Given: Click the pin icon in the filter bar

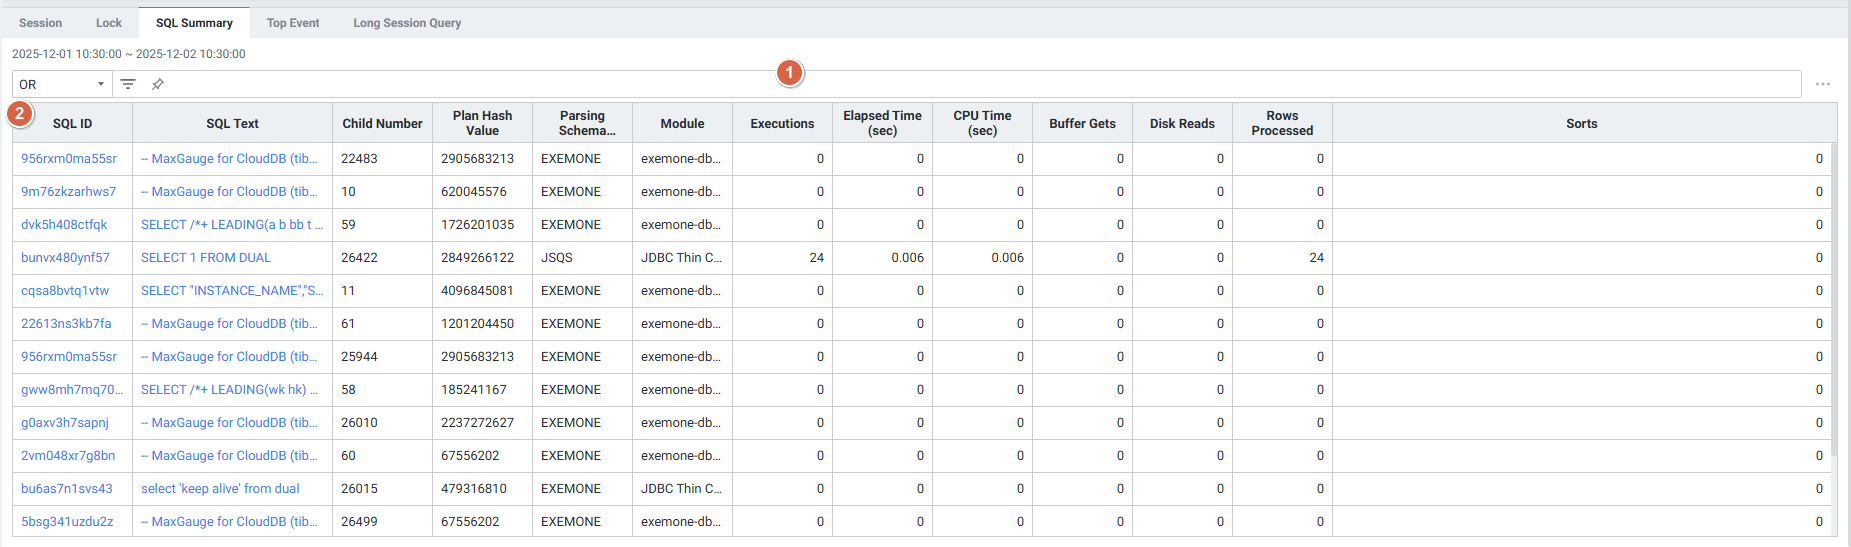Looking at the screenshot, I should [x=158, y=84].
